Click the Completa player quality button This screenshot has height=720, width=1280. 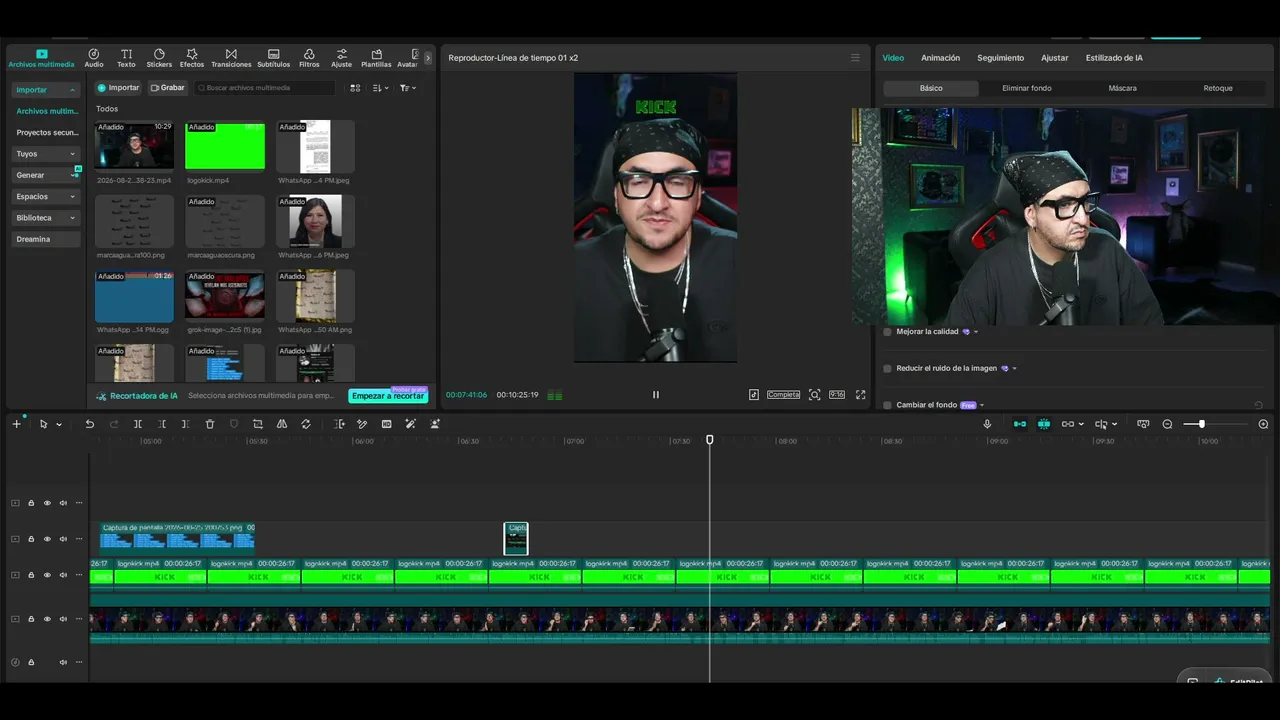(x=783, y=395)
